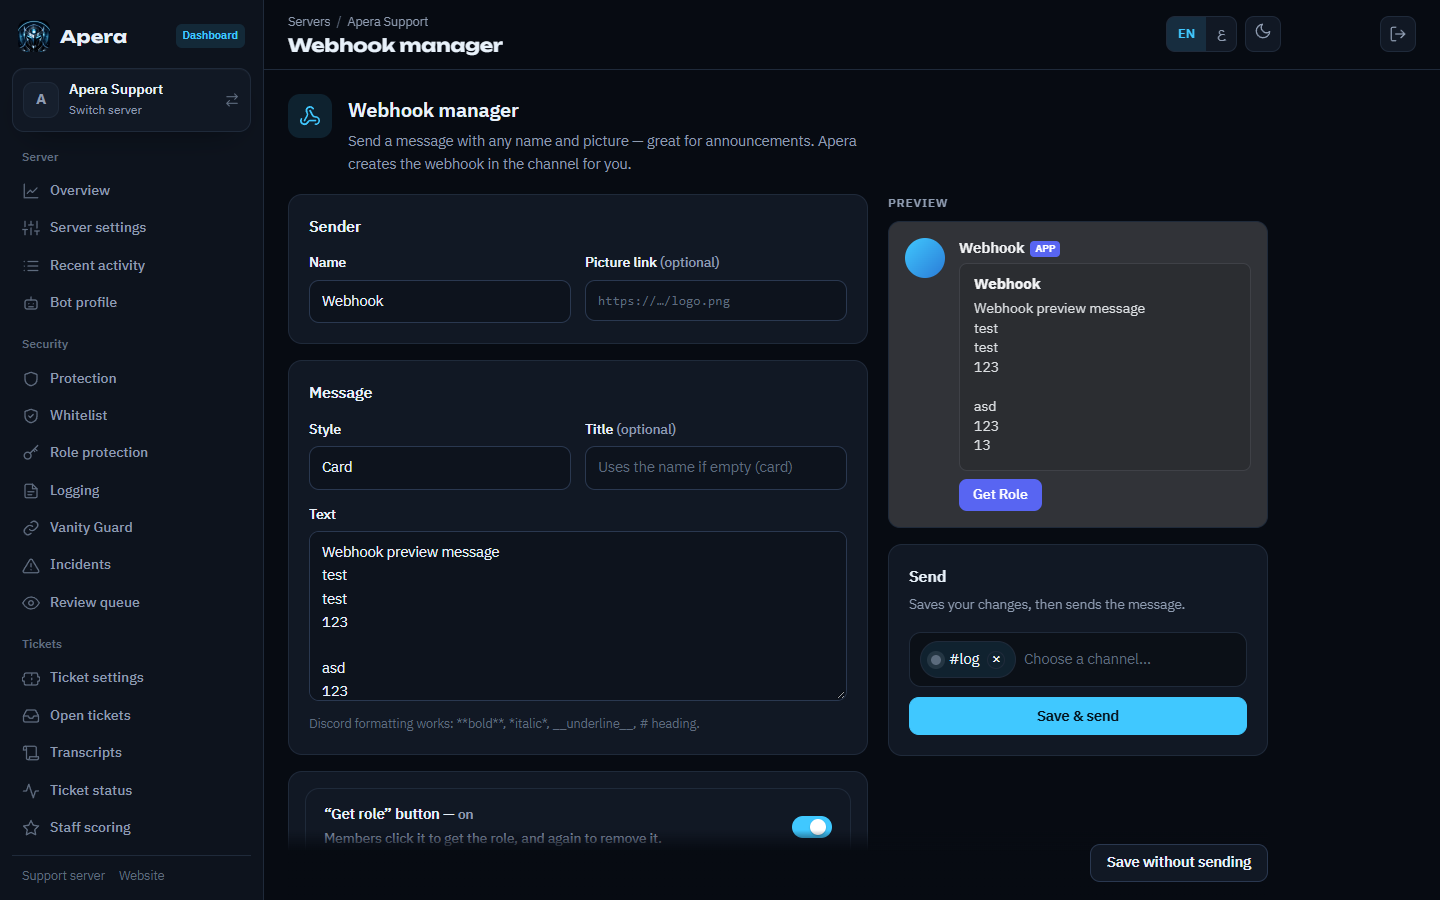This screenshot has width=1440, height=900.
Task: Click the Recent activity list icon
Action: [x=31, y=266]
